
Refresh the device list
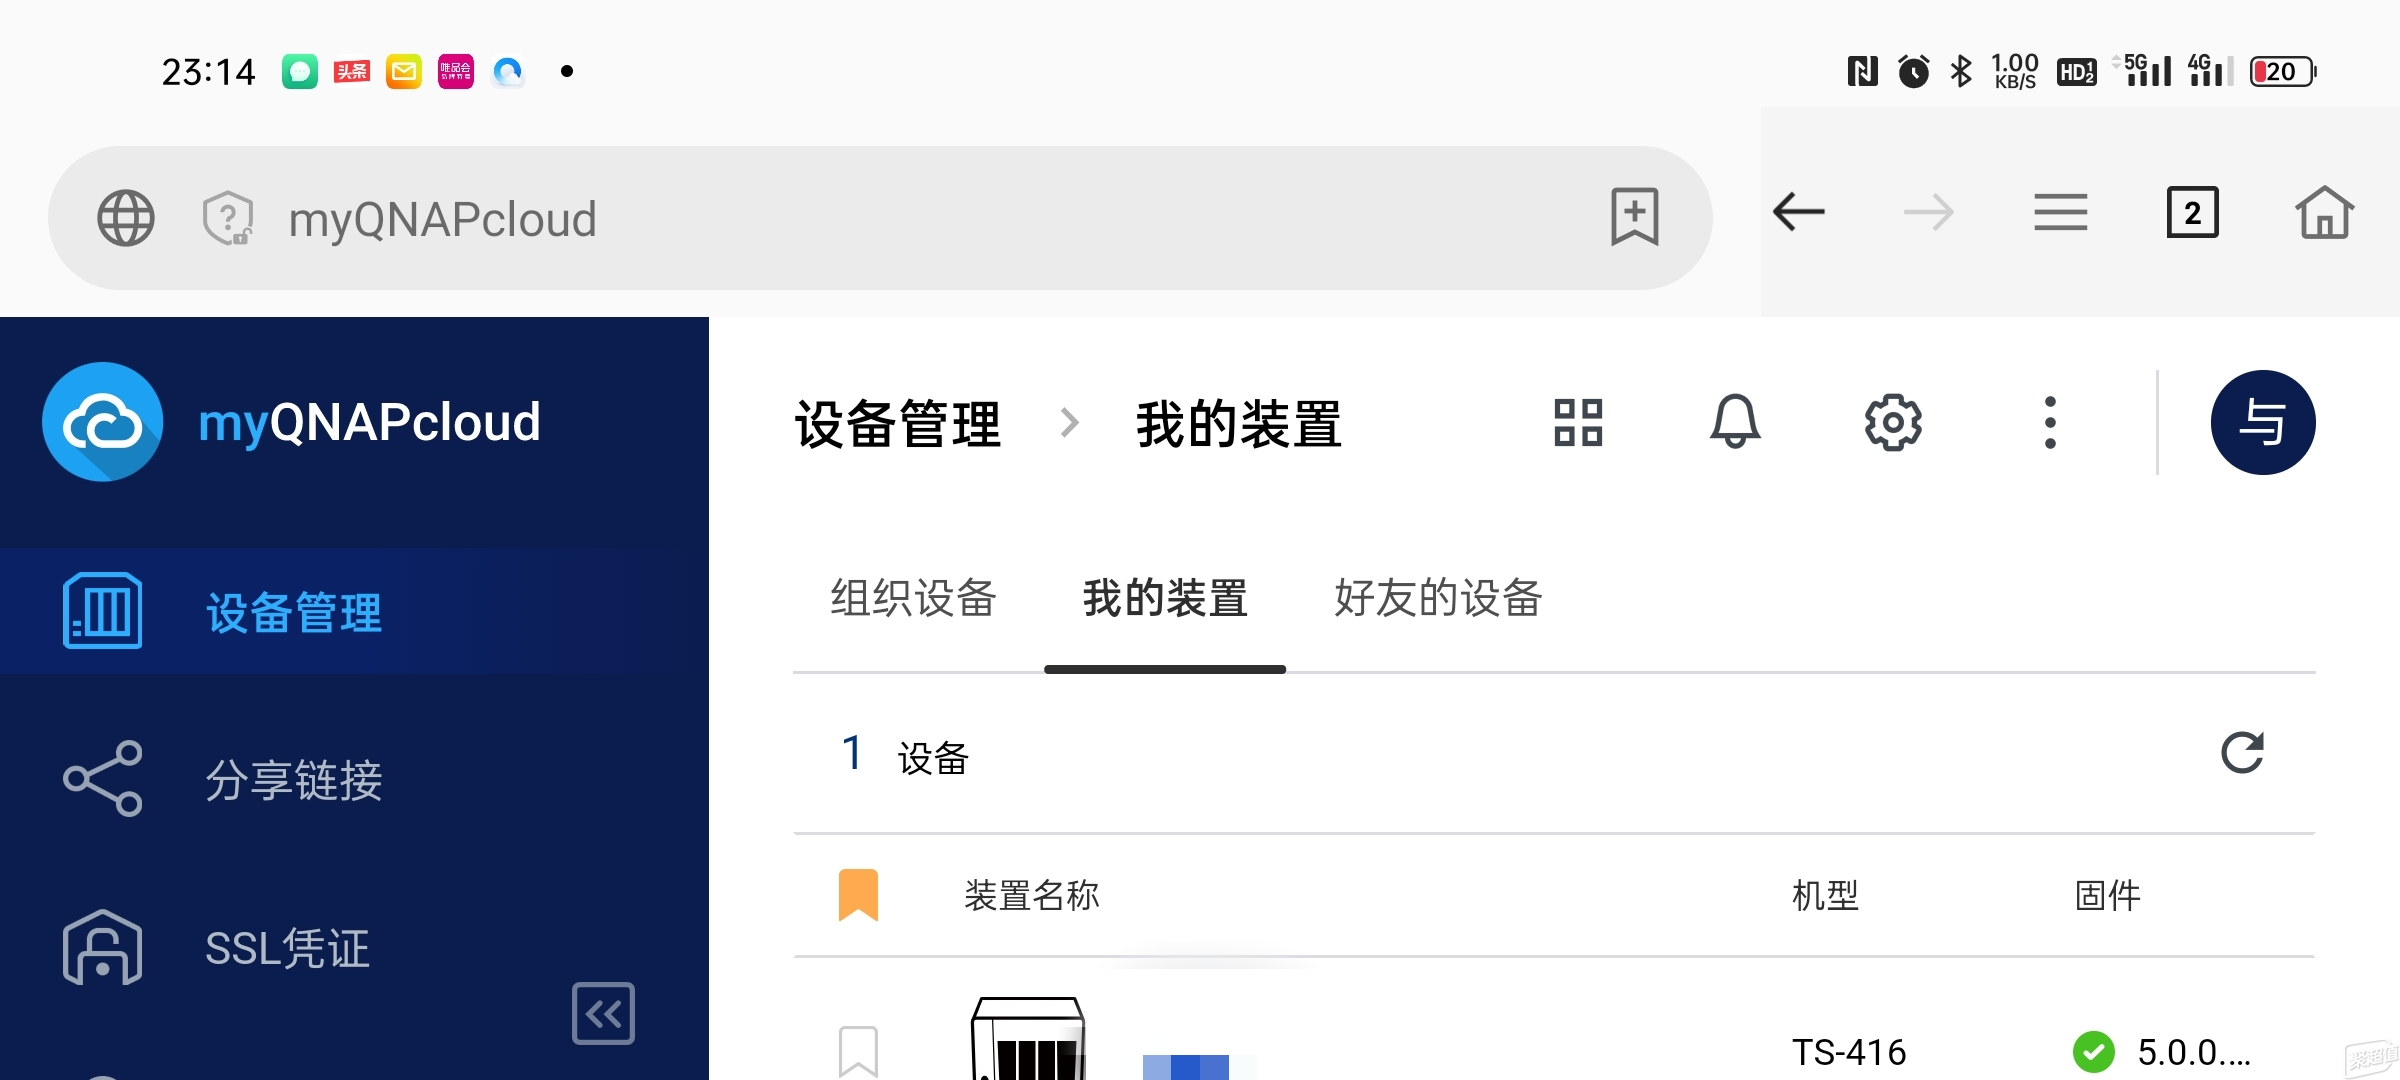[x=2242, y=753]
